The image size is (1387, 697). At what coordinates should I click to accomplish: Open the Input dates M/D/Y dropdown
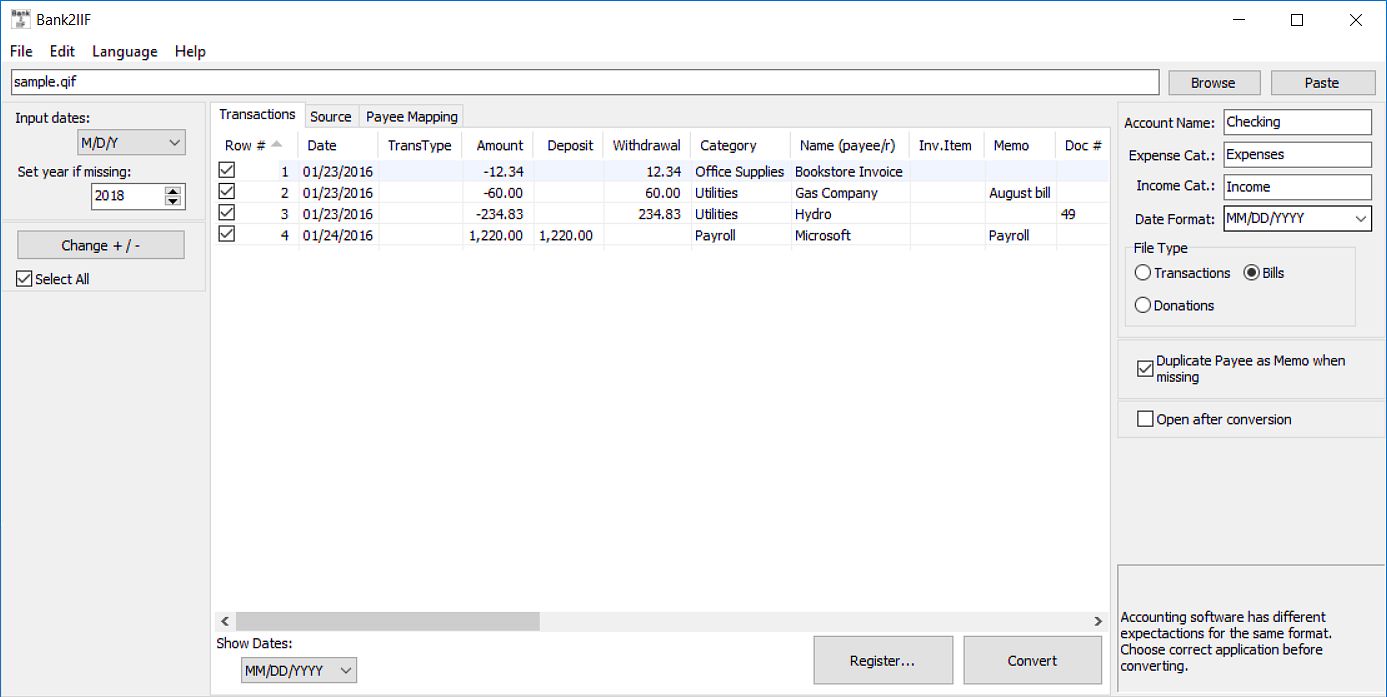pyautogui.click(x=131, y=143)
